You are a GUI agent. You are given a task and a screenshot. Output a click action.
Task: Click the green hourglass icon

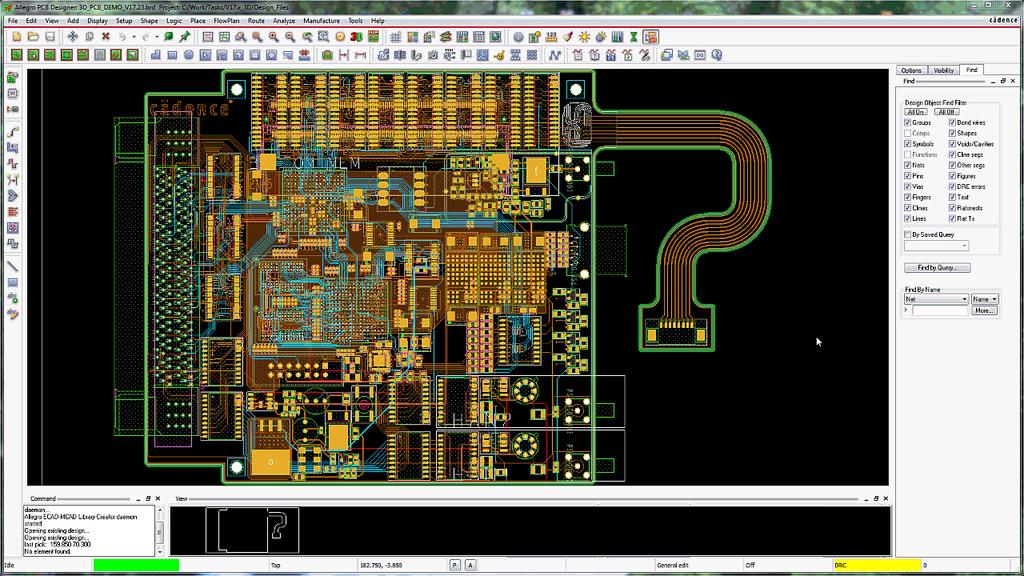(633, 37)
